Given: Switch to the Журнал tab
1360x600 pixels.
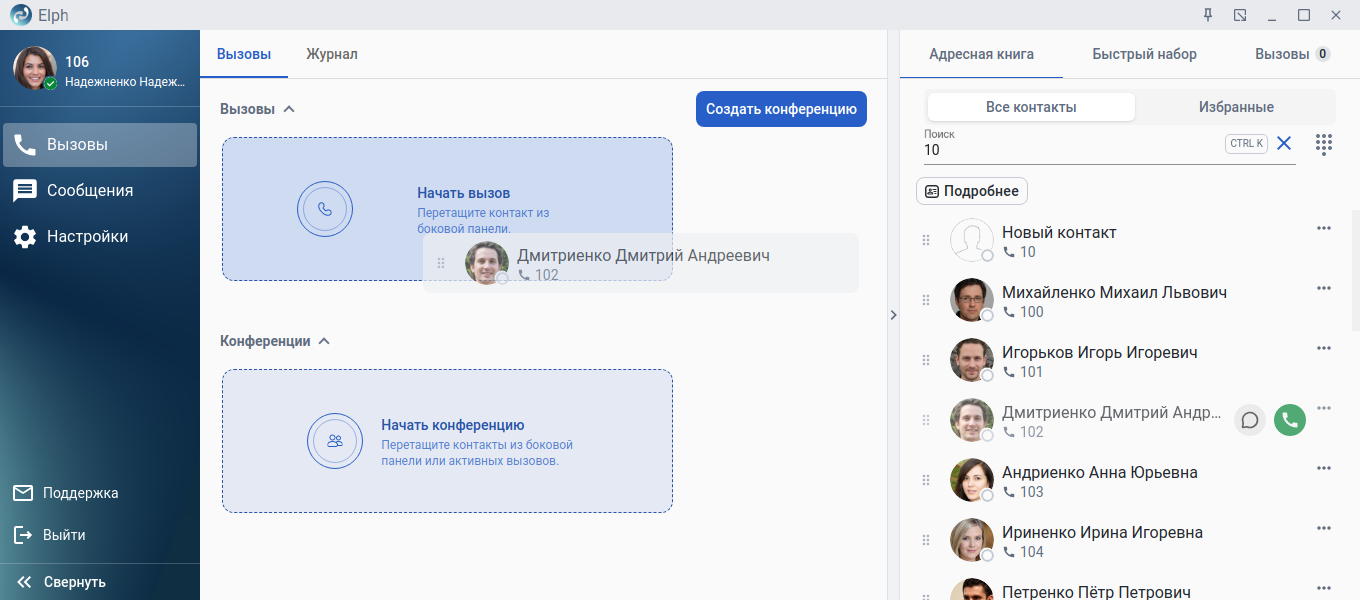Looking at the screenshot, I should click(332, 54).
